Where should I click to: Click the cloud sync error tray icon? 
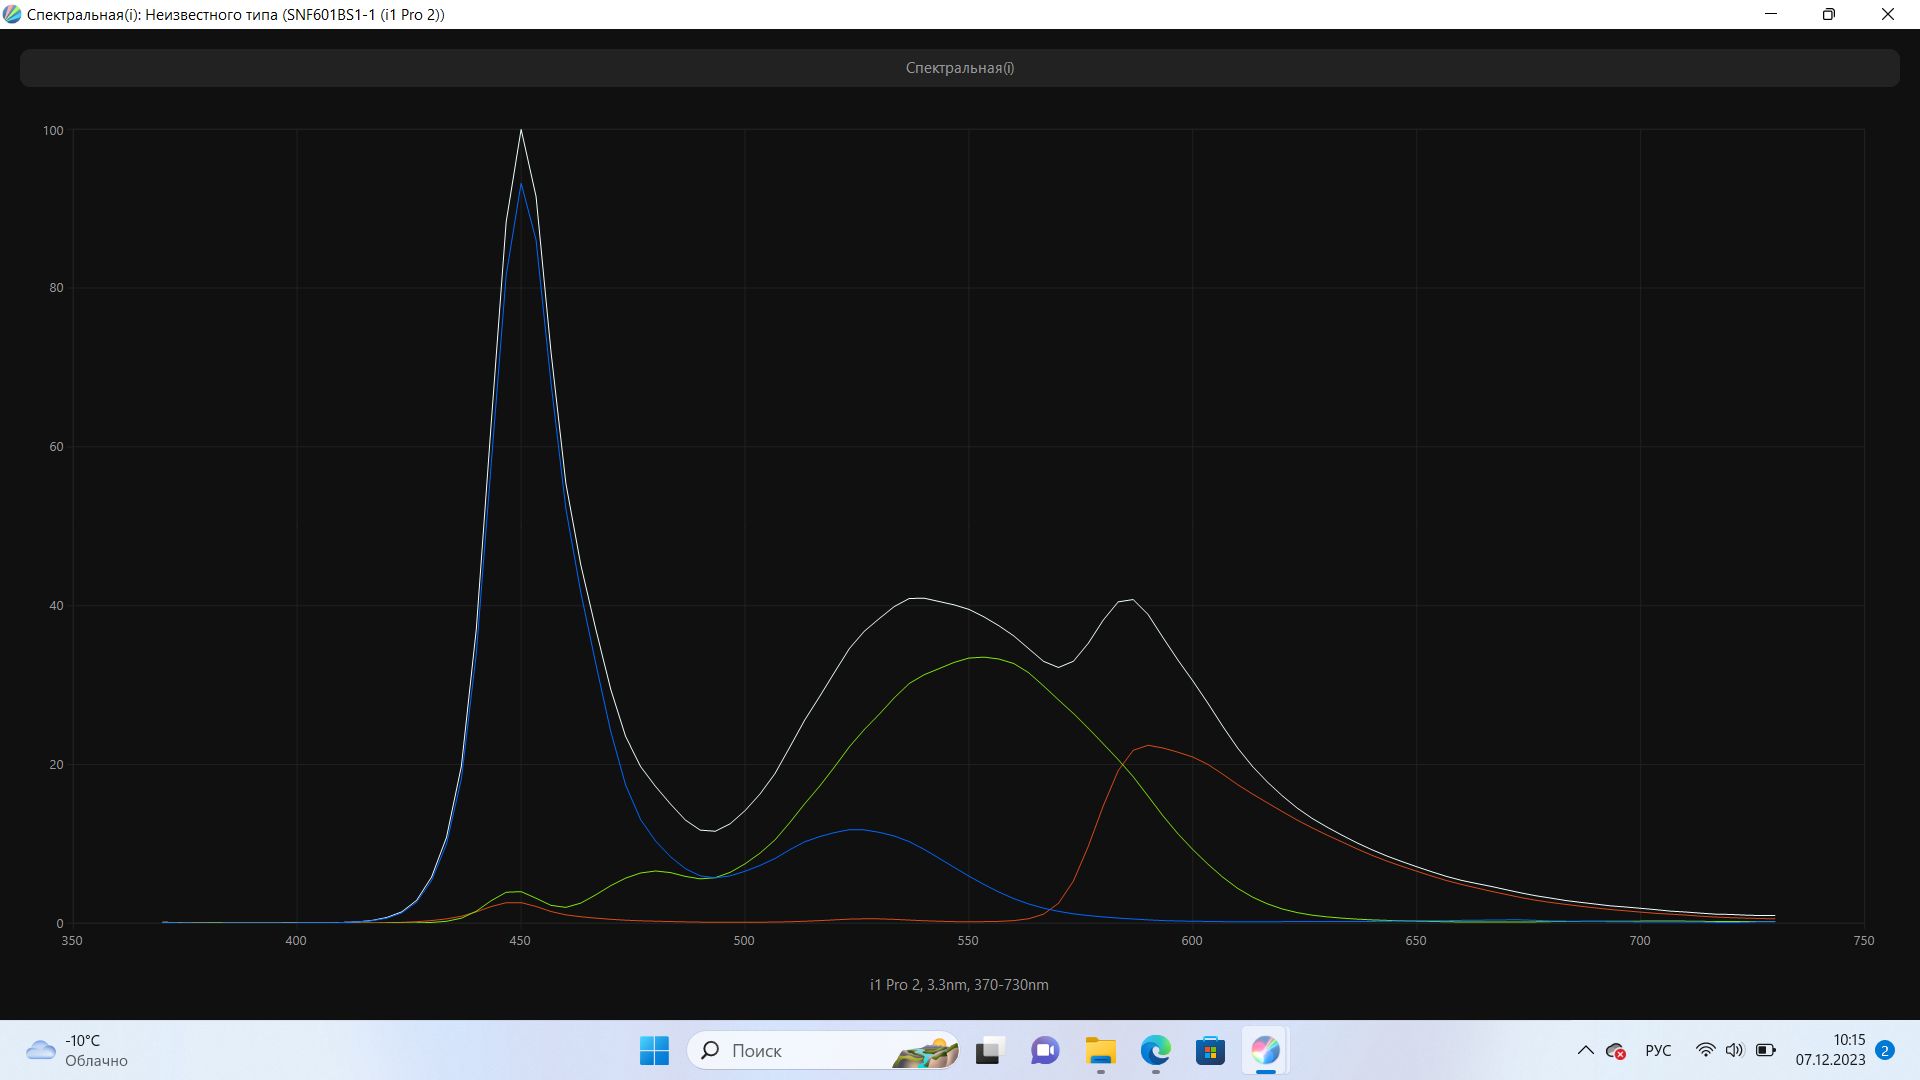point(1615,1050)
